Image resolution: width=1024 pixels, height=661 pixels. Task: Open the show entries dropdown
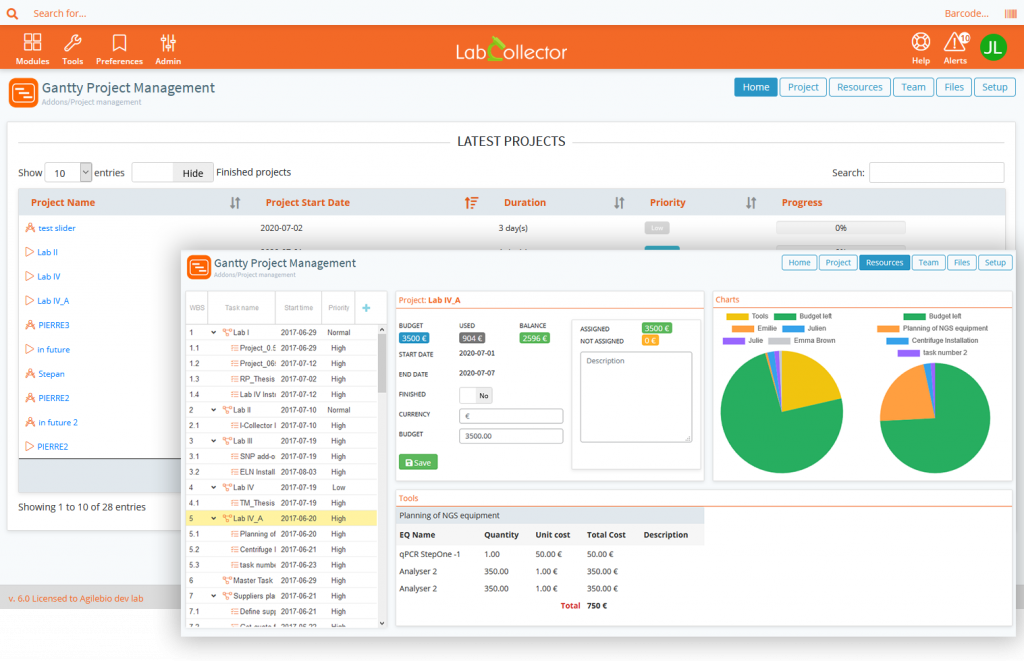(68, 172)
